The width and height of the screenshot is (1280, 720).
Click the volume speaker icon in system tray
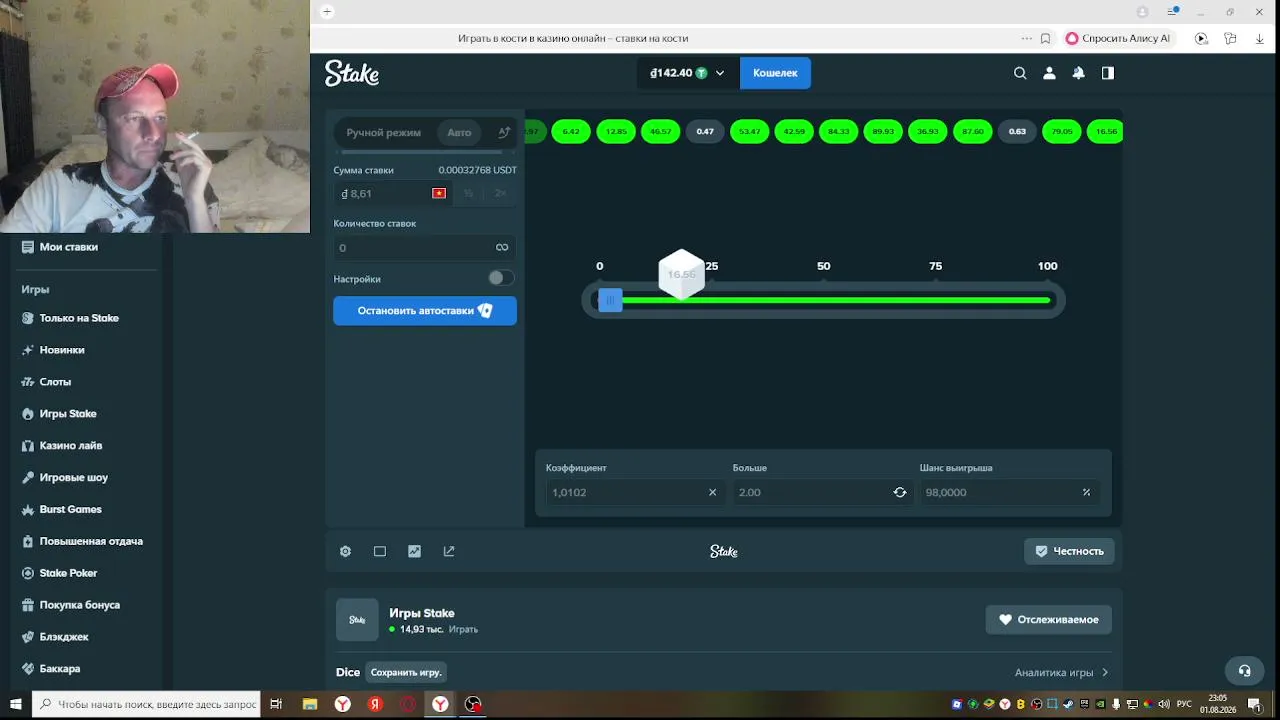(x=1164, y=704)
